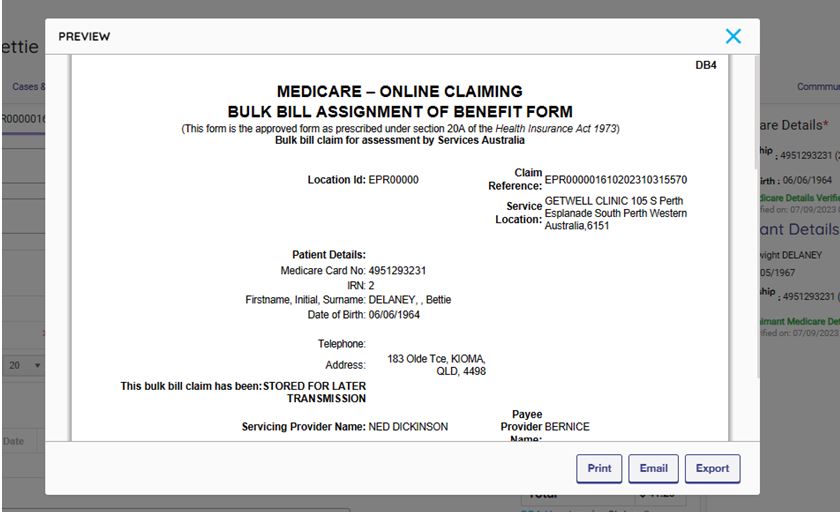Image resolution: width=840 pixels, height=512 pixels.
Task: Click the 'STORED FOR LATER TRANSMISSION' status text
Action: click(314, 392)
